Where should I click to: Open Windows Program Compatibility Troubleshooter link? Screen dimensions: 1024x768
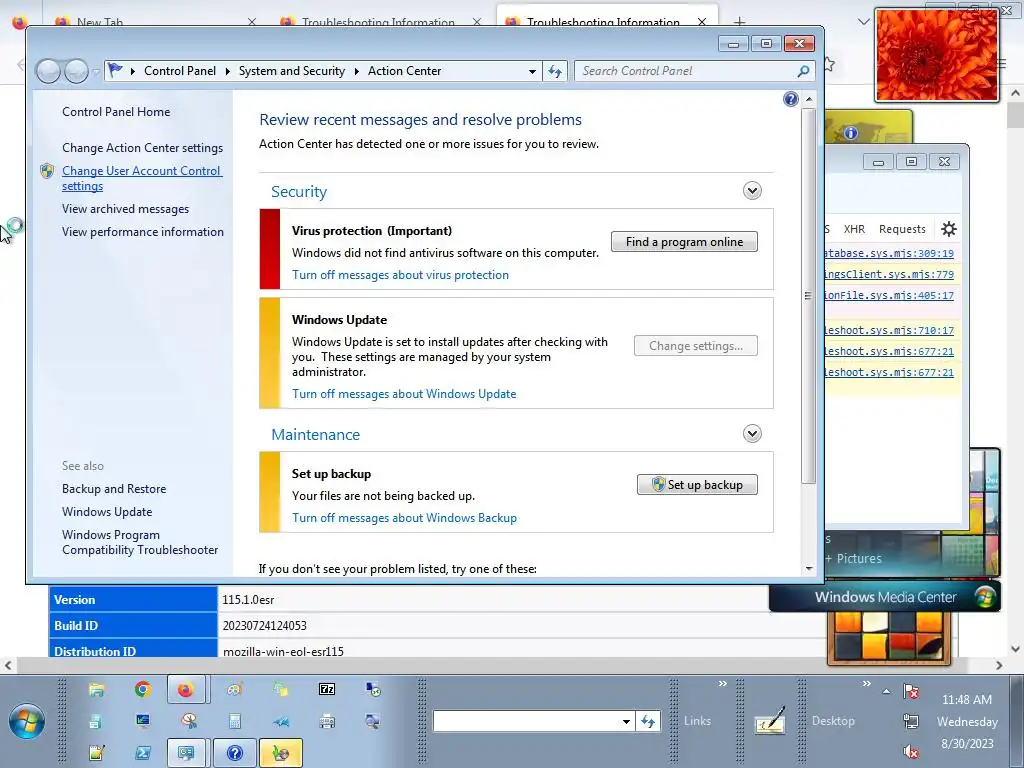[x=140, y=542]
